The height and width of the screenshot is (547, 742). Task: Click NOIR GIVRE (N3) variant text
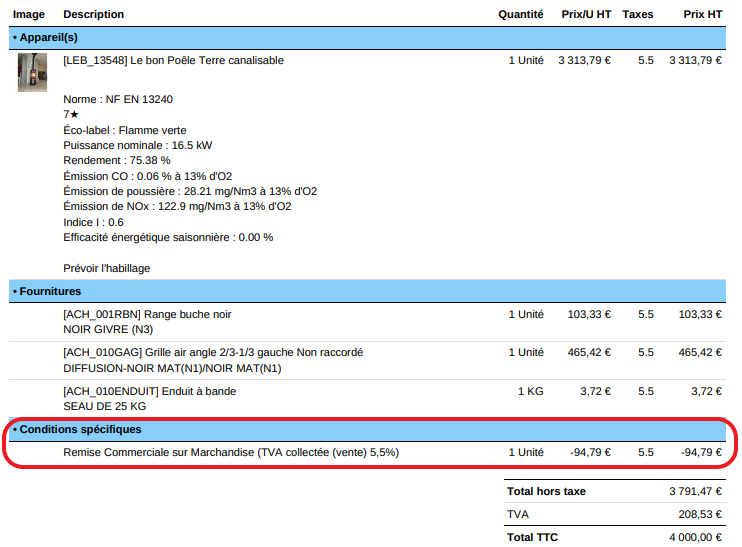point(108,329)
